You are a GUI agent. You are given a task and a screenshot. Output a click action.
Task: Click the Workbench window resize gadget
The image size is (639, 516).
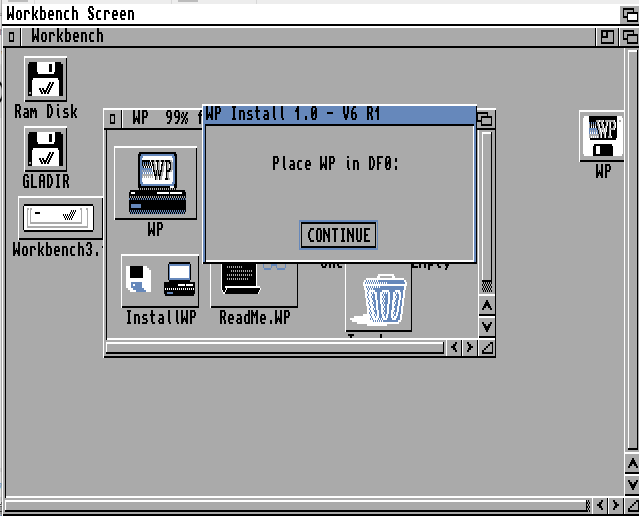point(632,505)
